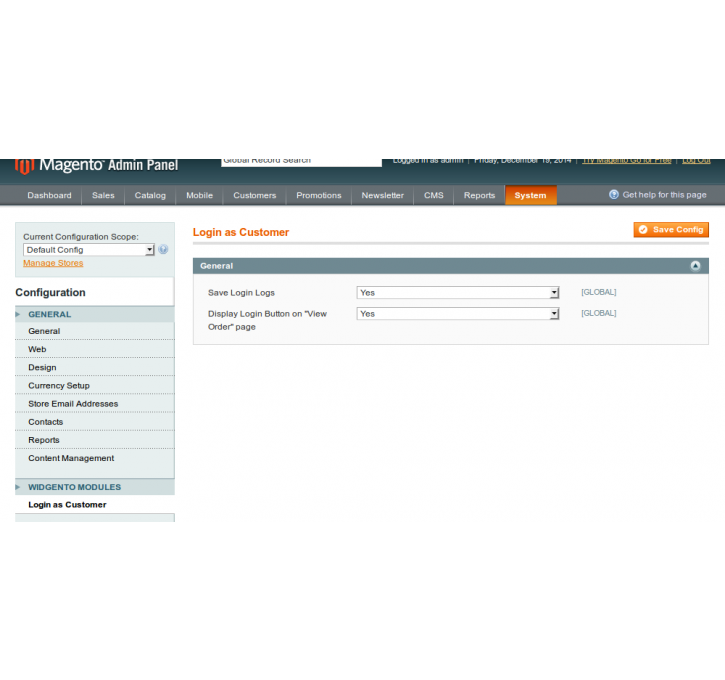Collapse the GENERAL sidebar group
The height and width of the screenshot is (680, 725).
[95, 314]
